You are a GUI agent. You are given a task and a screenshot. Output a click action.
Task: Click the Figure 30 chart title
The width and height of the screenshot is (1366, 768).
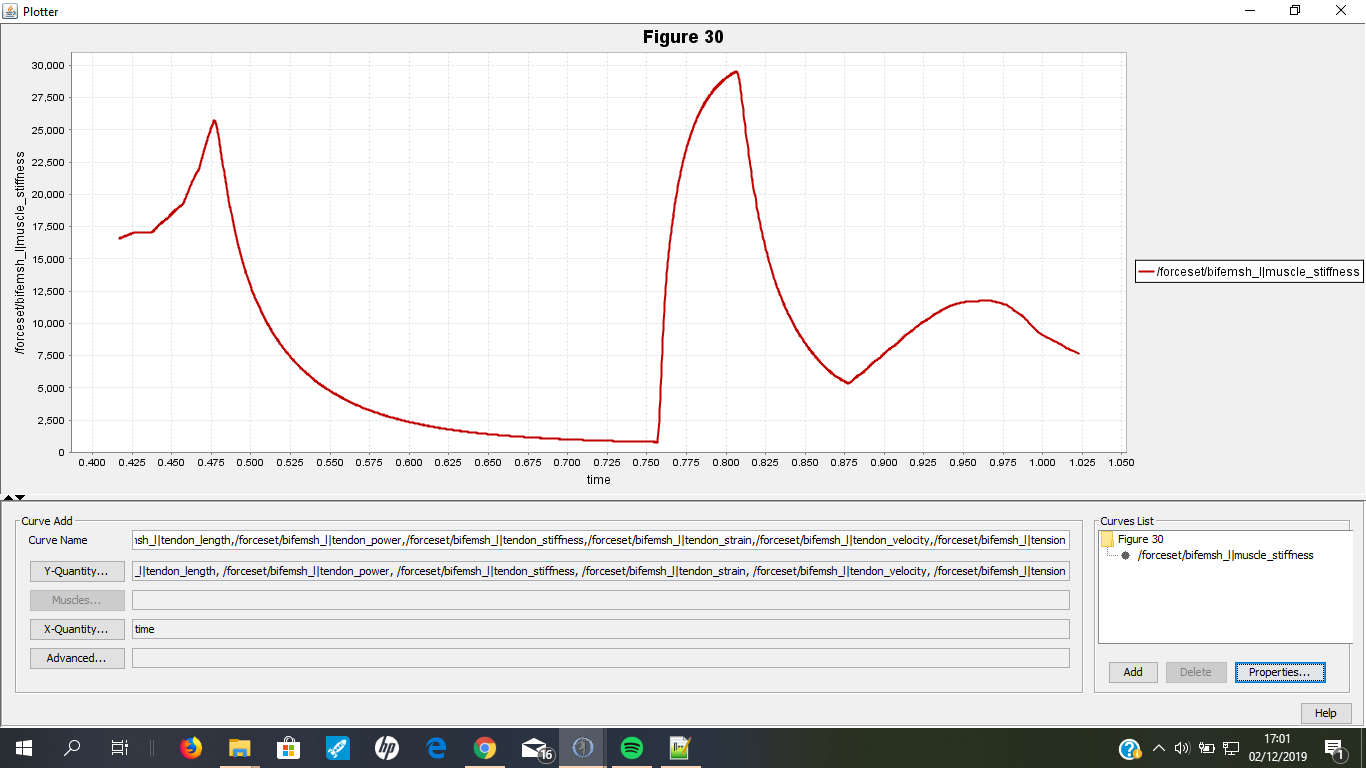click(x=683, y=37)
